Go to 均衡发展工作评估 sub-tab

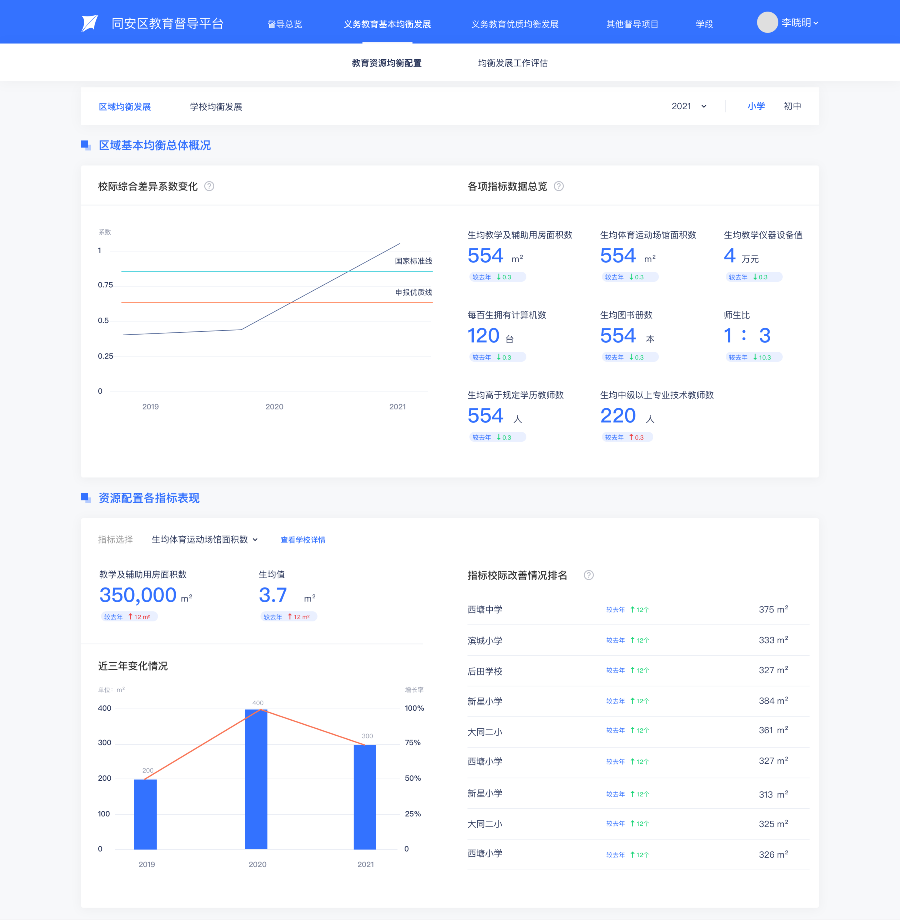512,63
